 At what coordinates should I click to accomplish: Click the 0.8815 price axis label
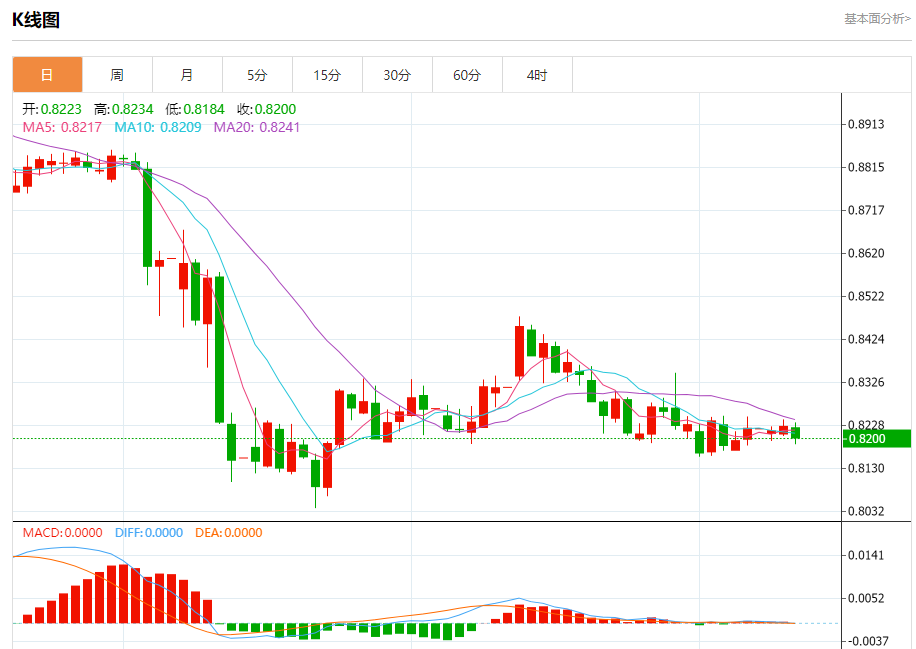click(x=866, y=167)
